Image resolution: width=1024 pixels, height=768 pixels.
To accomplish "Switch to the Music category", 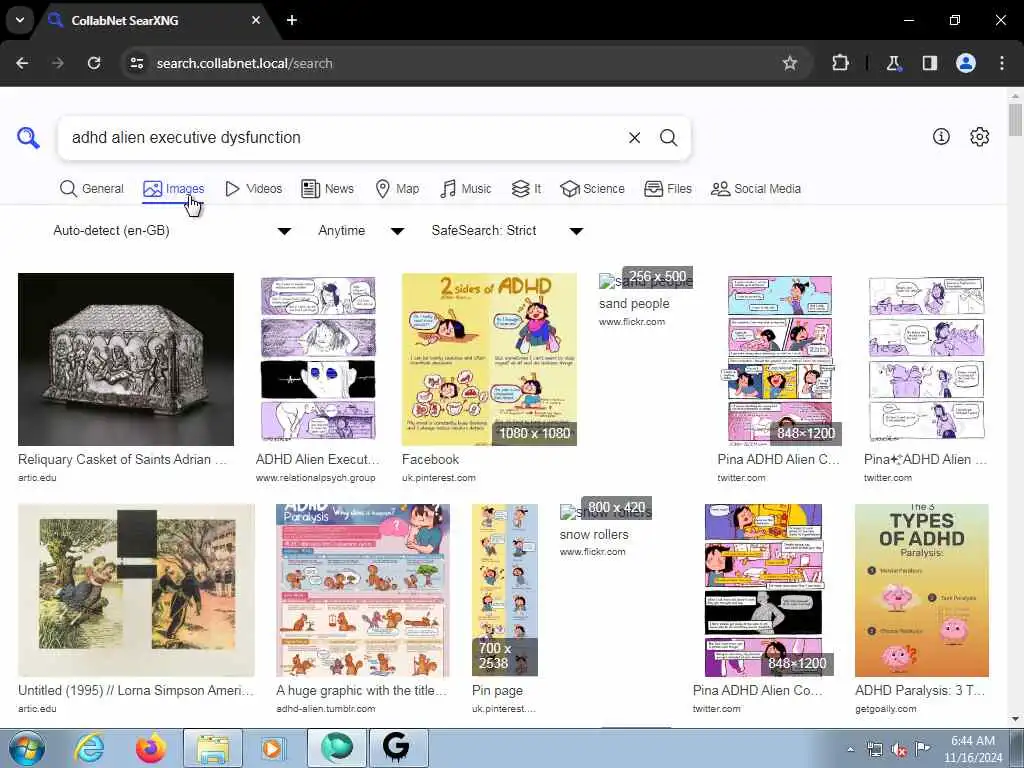I will click(466, 189).
